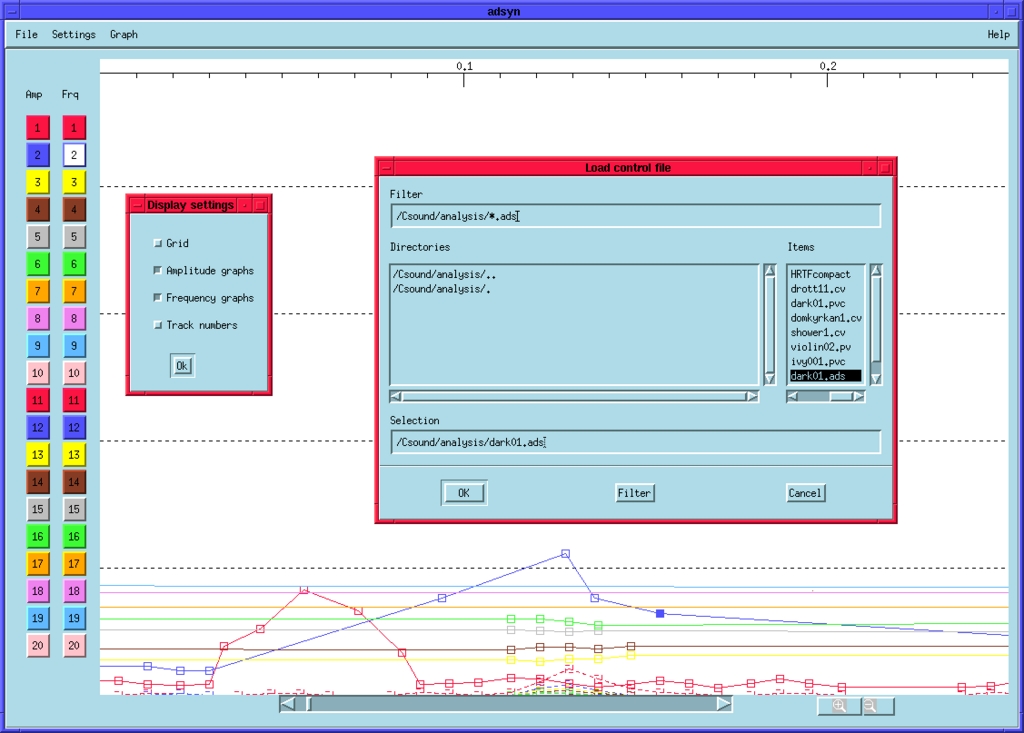The height and width of the screenshot is (733, 1024).
Task: Click Cancel in Load control file dialog
Action: coord(805,492)
